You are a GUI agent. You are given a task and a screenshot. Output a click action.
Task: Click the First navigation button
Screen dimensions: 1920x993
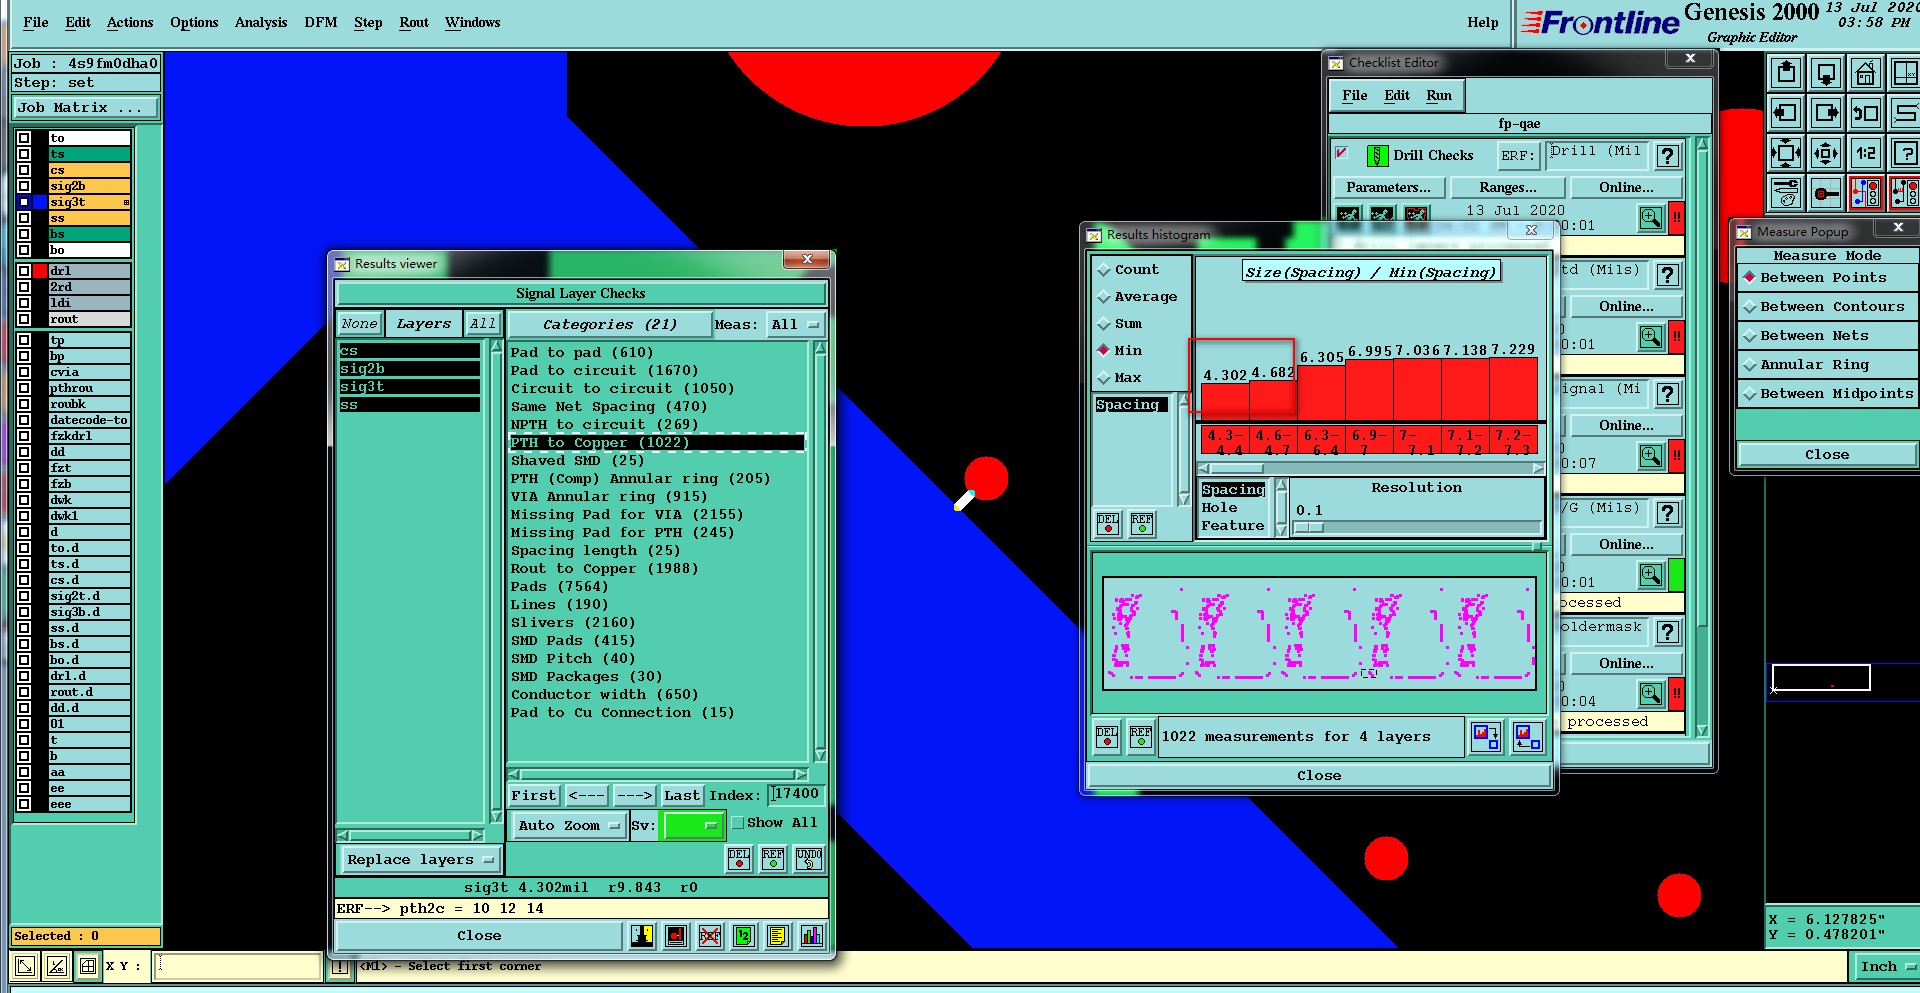pyautogui.click(x=534, y=796)
